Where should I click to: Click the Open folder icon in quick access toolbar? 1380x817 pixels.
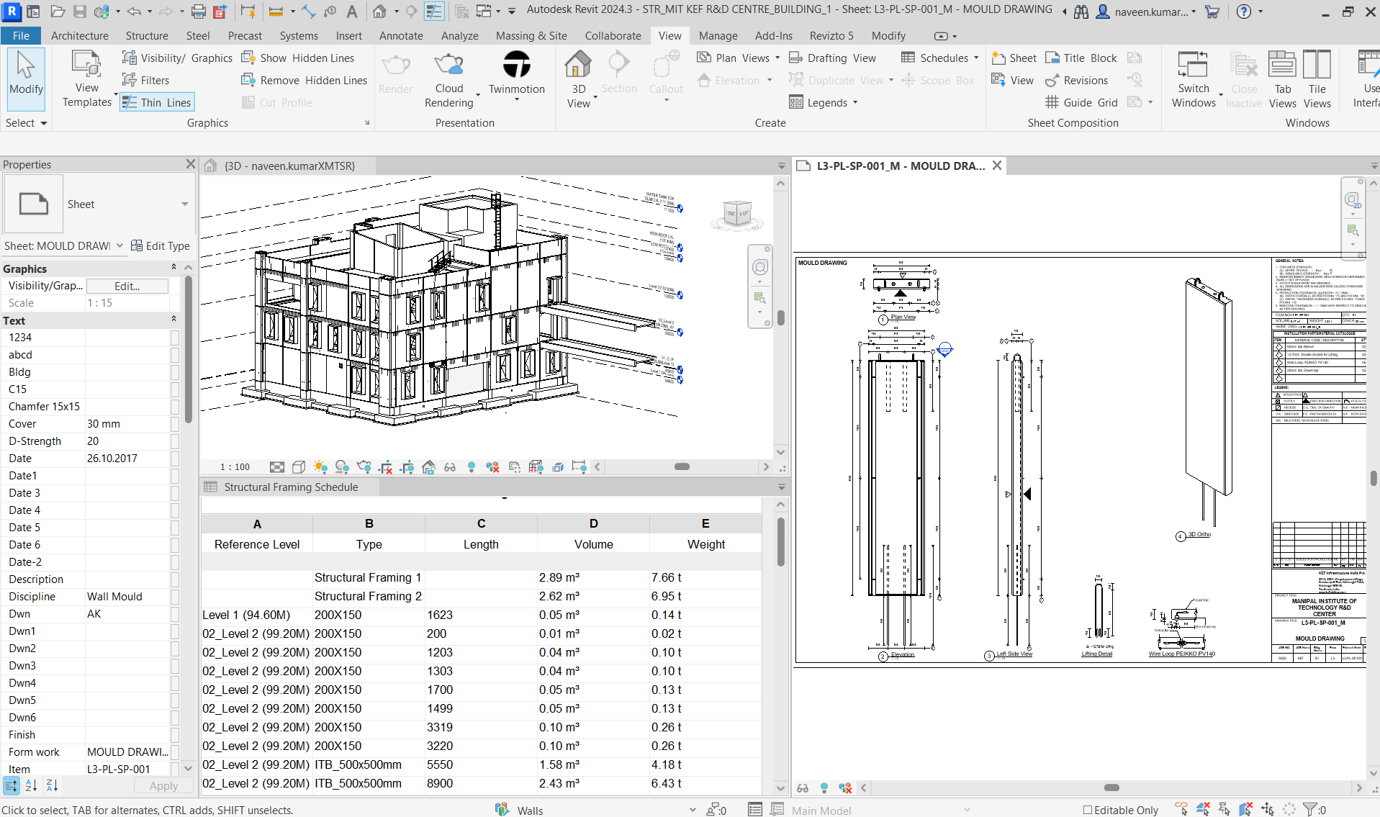[x=57, y=12]
